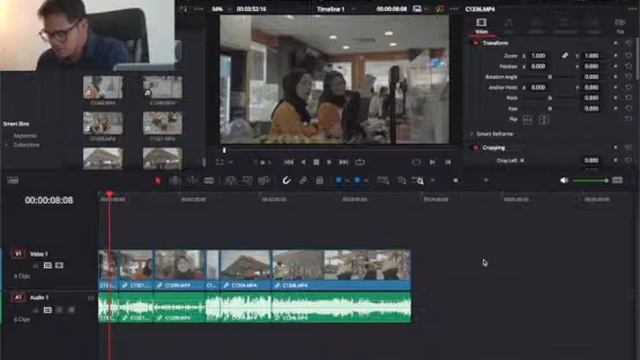Screen dimensions: 640x360
Task: Toggle the Loop playback icon
Action: pyautogui.click(x=360, y=162)
